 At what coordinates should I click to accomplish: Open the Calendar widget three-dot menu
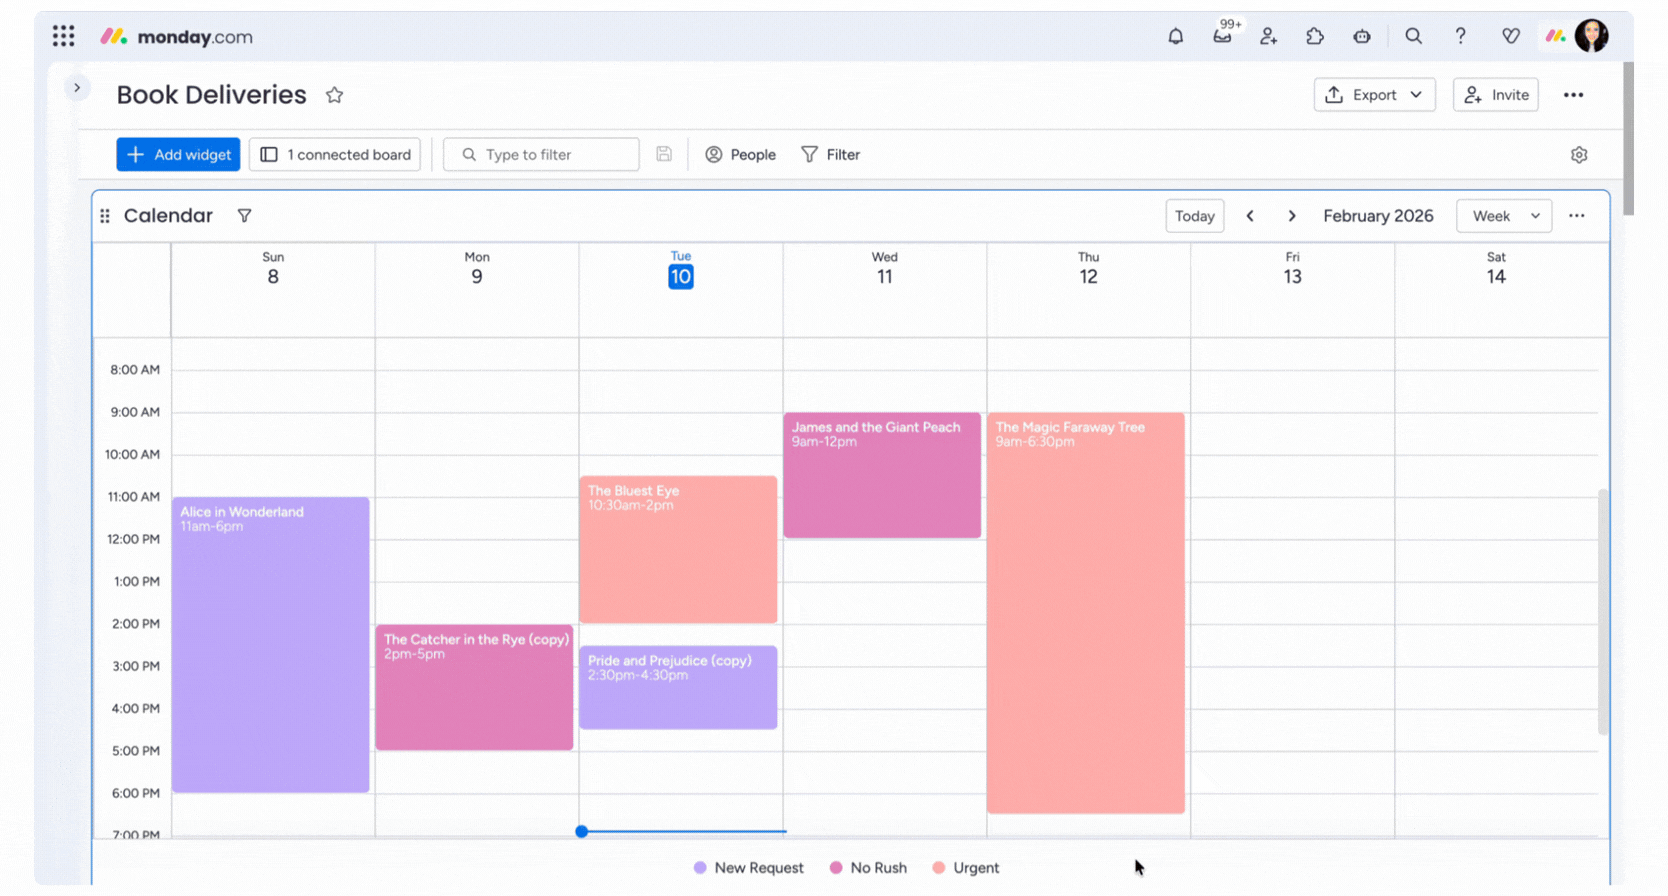coord(1577,216)
